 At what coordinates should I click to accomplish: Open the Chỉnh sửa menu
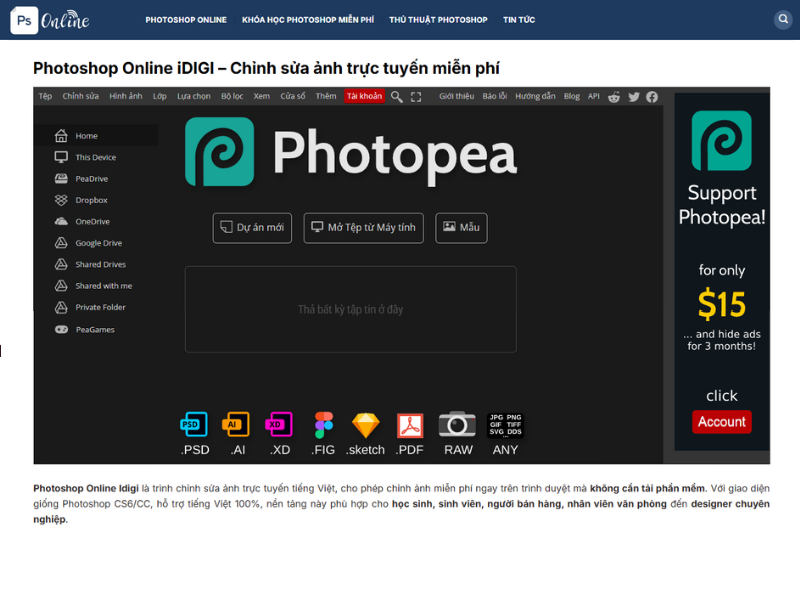[x=81, y=96]
